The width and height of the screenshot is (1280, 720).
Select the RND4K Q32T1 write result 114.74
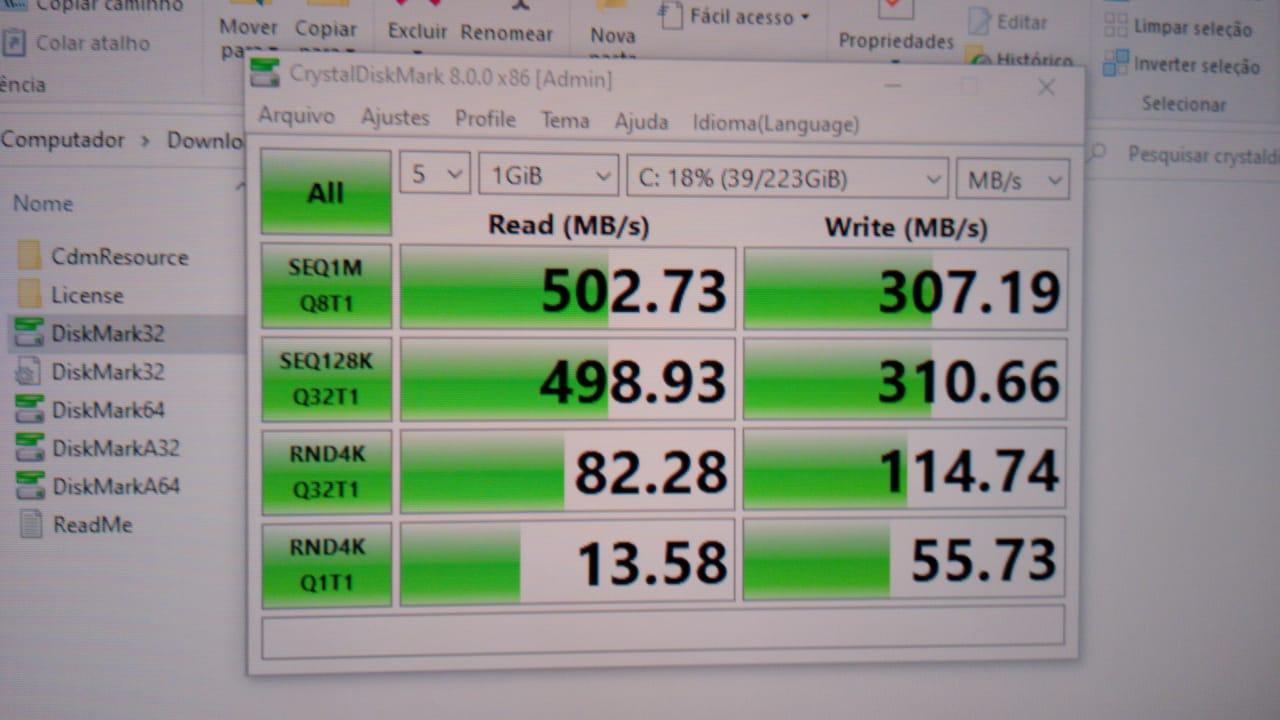point(905,470)
